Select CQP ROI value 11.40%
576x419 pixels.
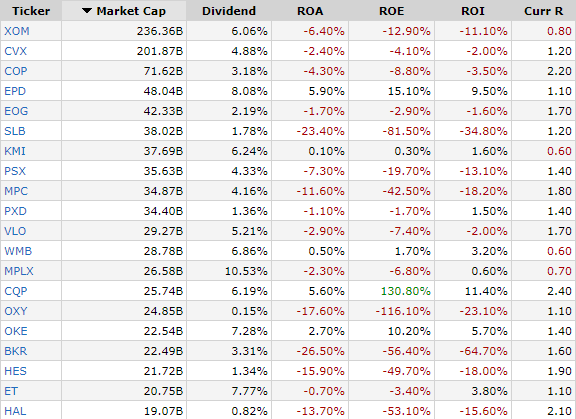tap(486, 291)
